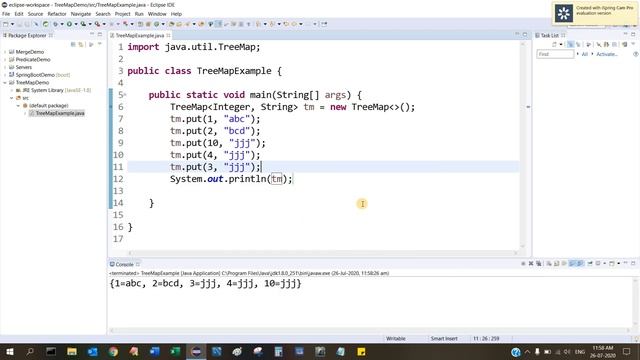Click the Find field in Task List
The width and height of the screenshot is (640, 360).
[555, 54]
